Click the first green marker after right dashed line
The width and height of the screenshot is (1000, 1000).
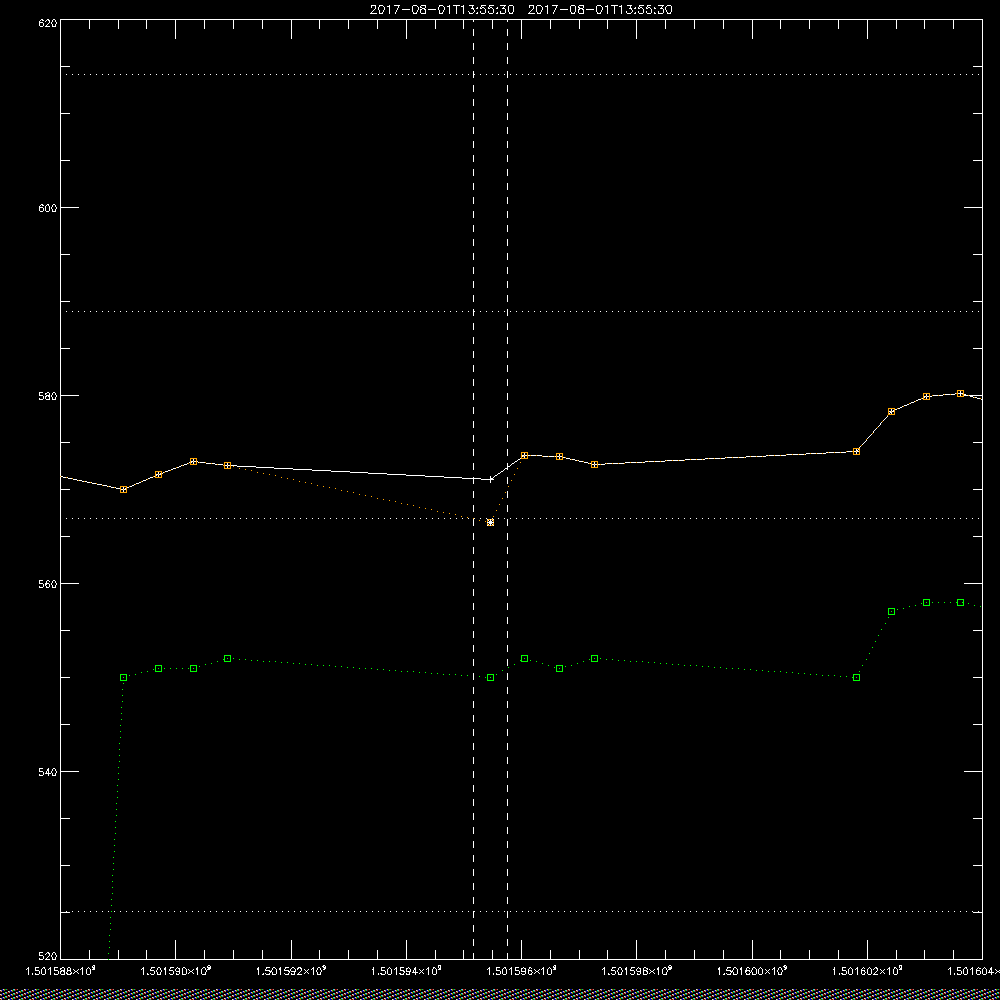click(x=524, y=658)
